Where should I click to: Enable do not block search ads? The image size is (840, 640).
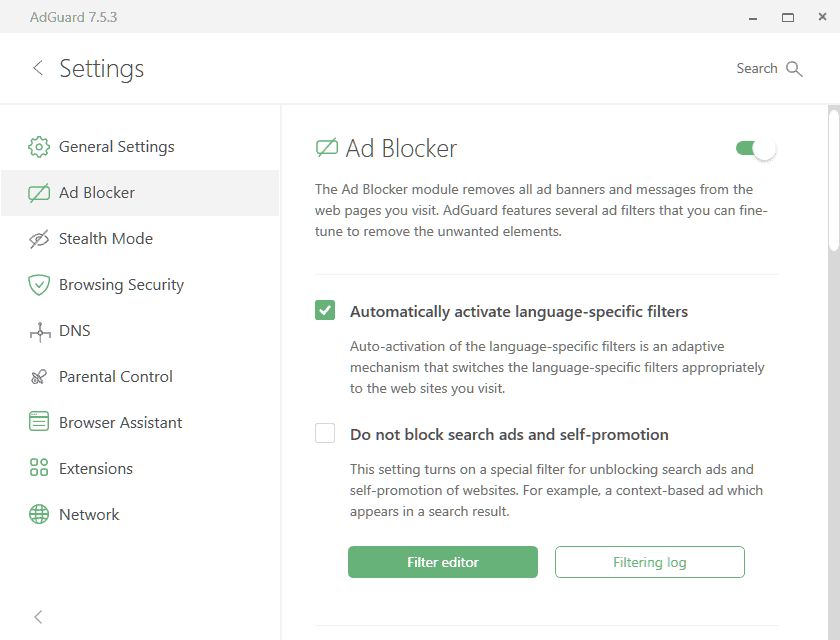coord(325,433)
